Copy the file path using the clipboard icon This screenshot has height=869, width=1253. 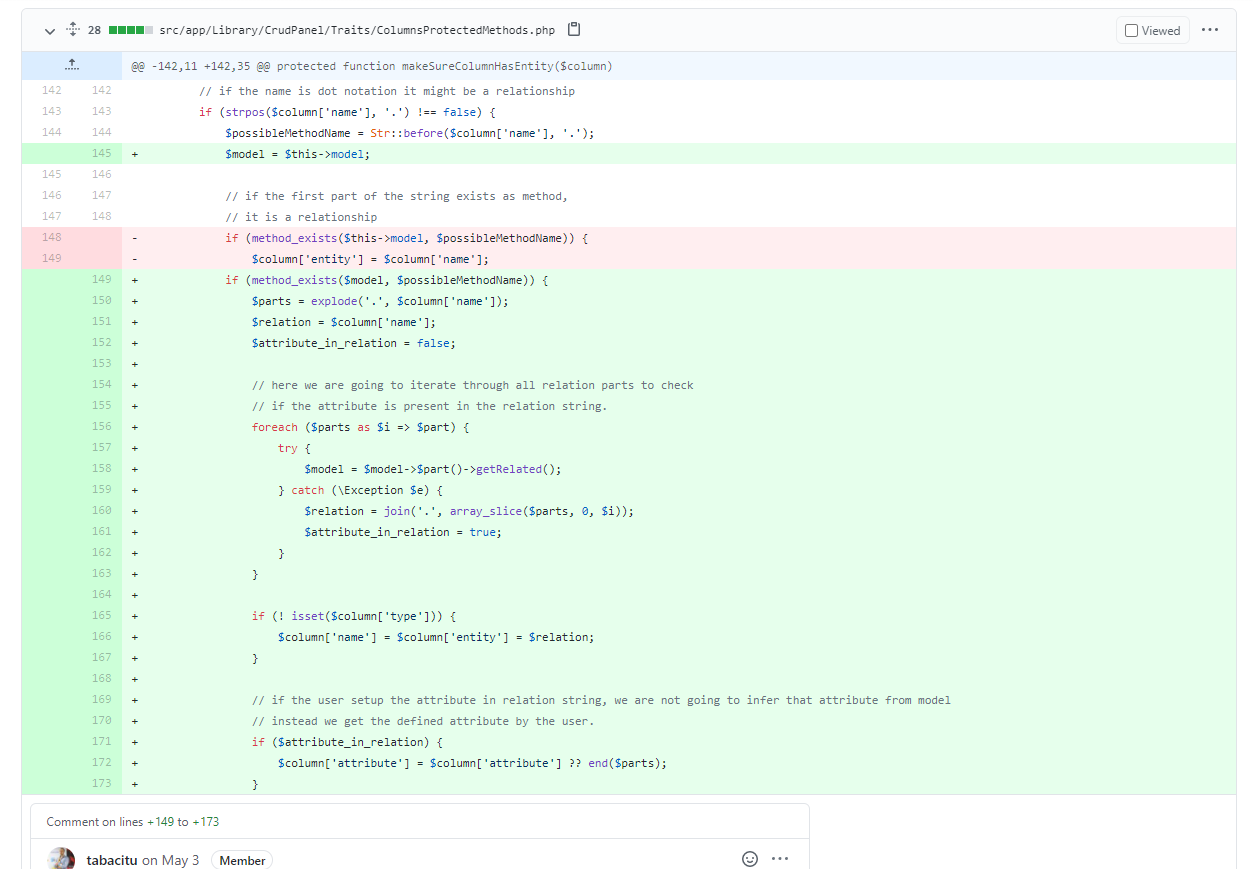click(x=573, y=30)
